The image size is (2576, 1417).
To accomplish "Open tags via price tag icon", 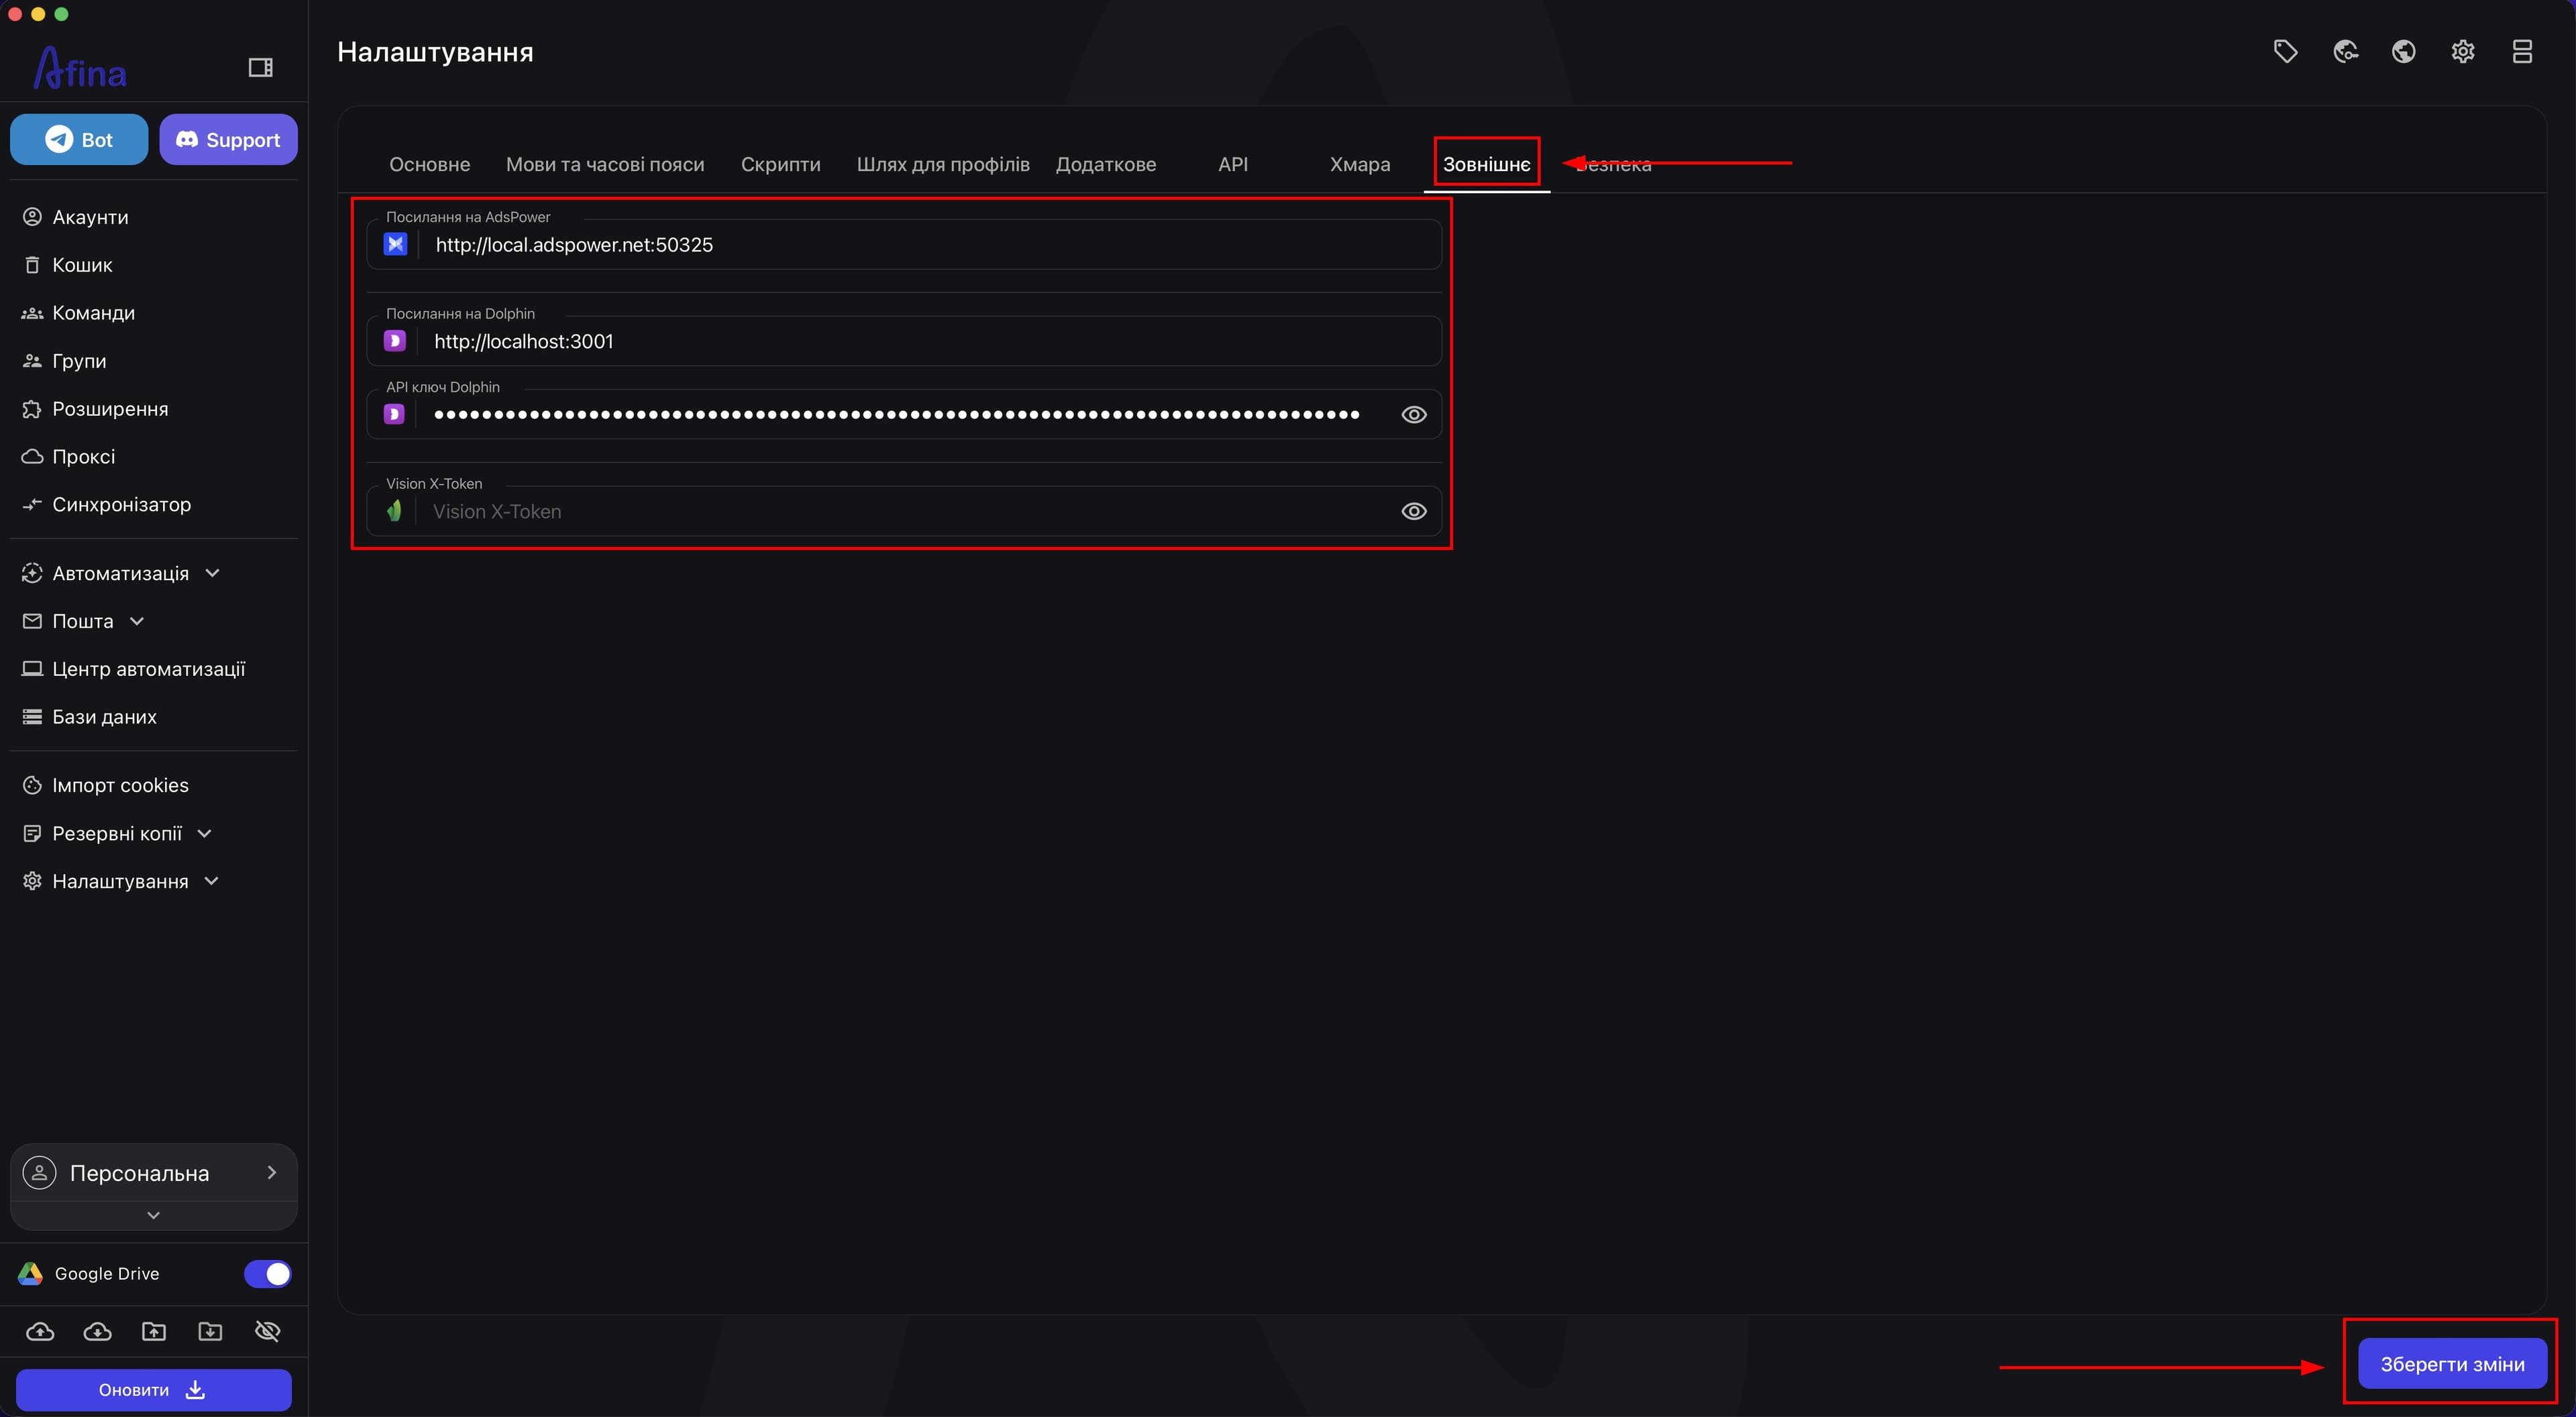I will point(2285,52).
